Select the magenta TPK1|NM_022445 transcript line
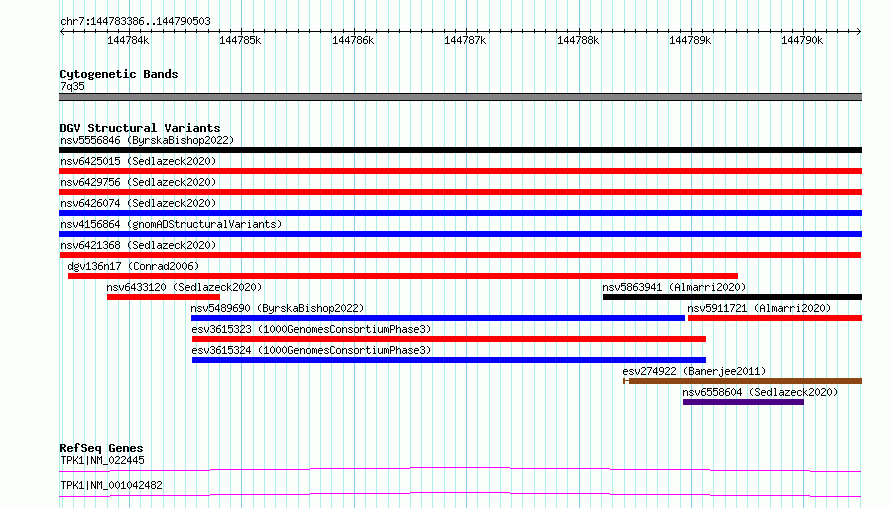This screenshot has height=508, width=890. pyautogui.click(x=460, y=469)
